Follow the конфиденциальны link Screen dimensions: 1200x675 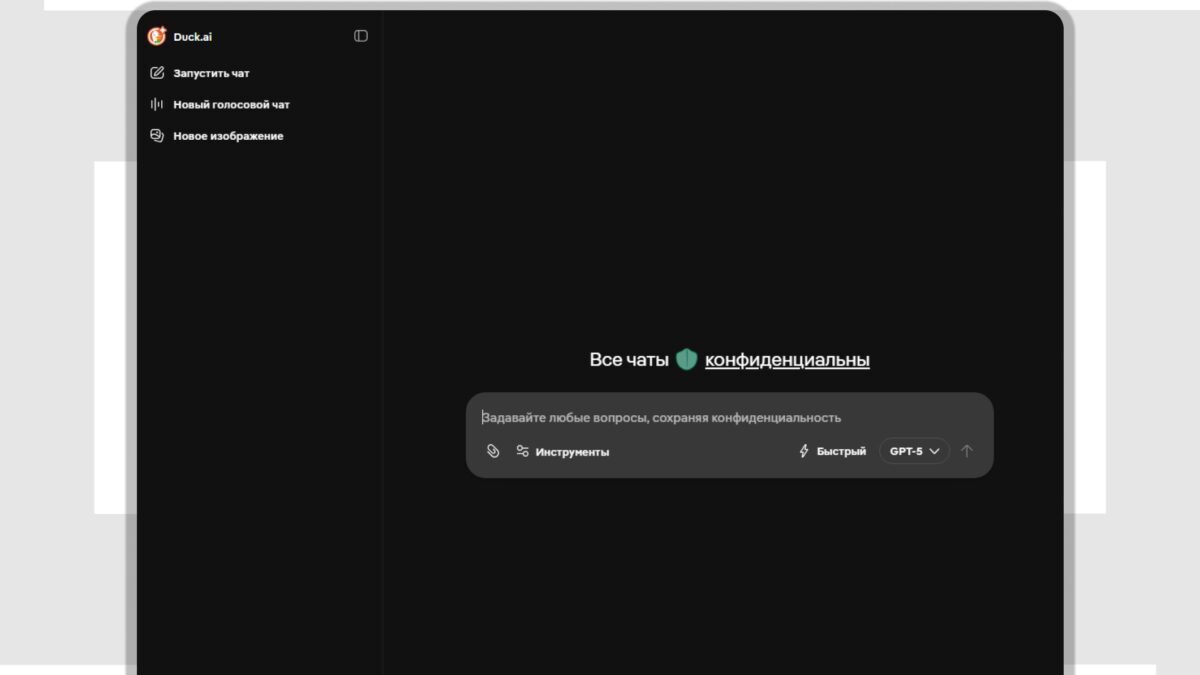pyautogui.click(x=787, y=360)
